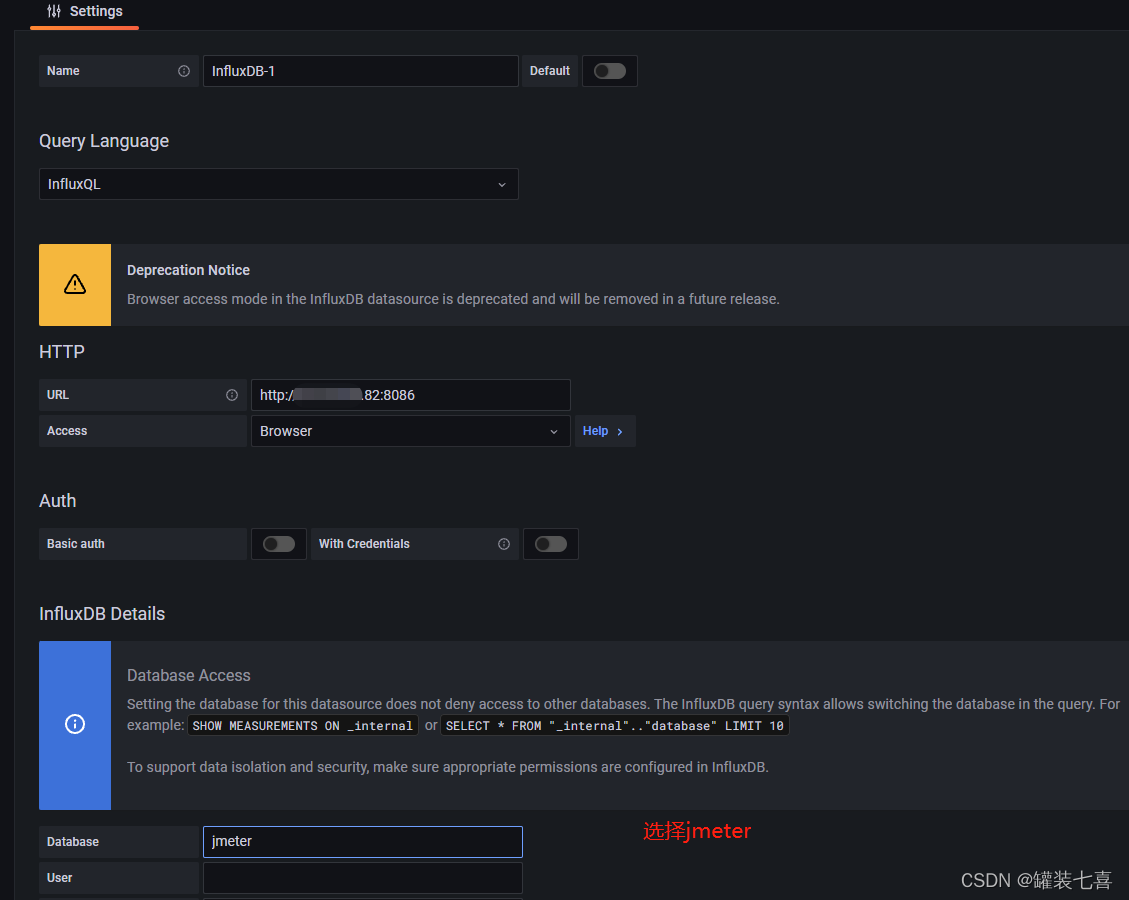Enable the Basic auth toggle

tap(279, 544)
